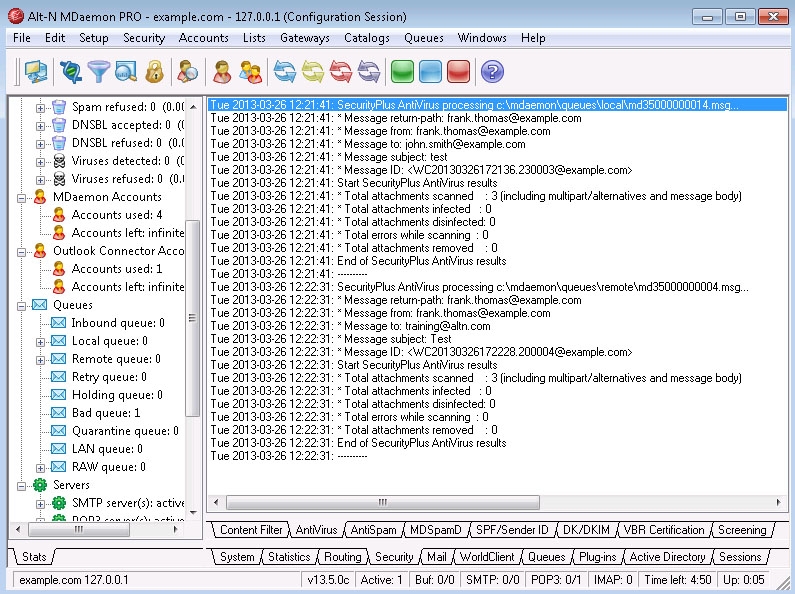Switch to the Routing tab
Image resolution: width=795 pixels, height=594 pixels.
tap(342, 557)
